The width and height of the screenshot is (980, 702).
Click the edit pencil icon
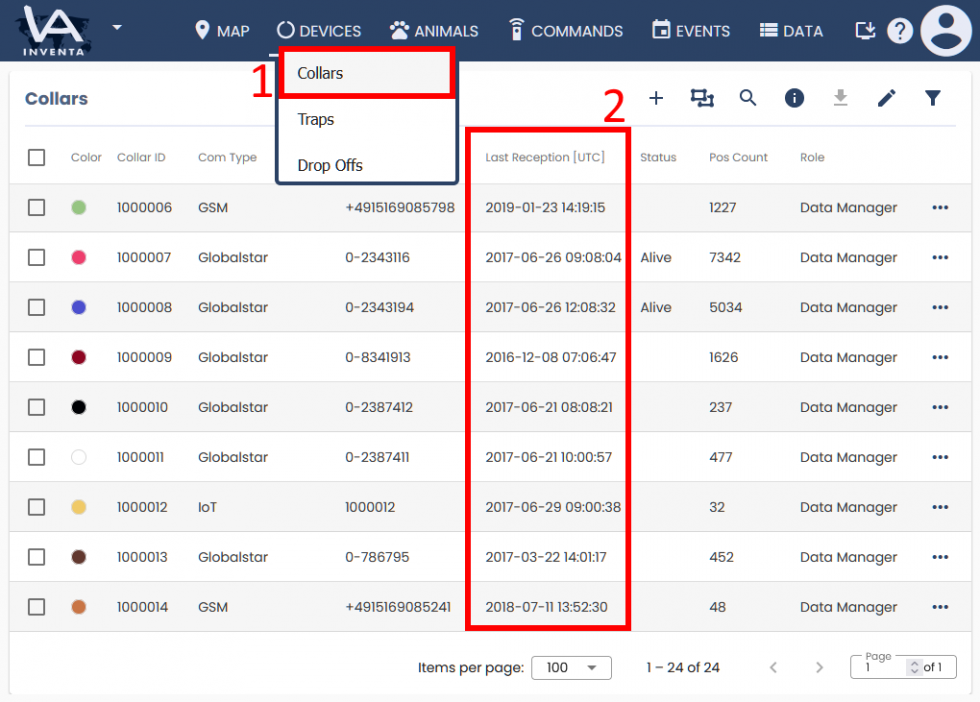pyautogui.click(x=886, y=98)
